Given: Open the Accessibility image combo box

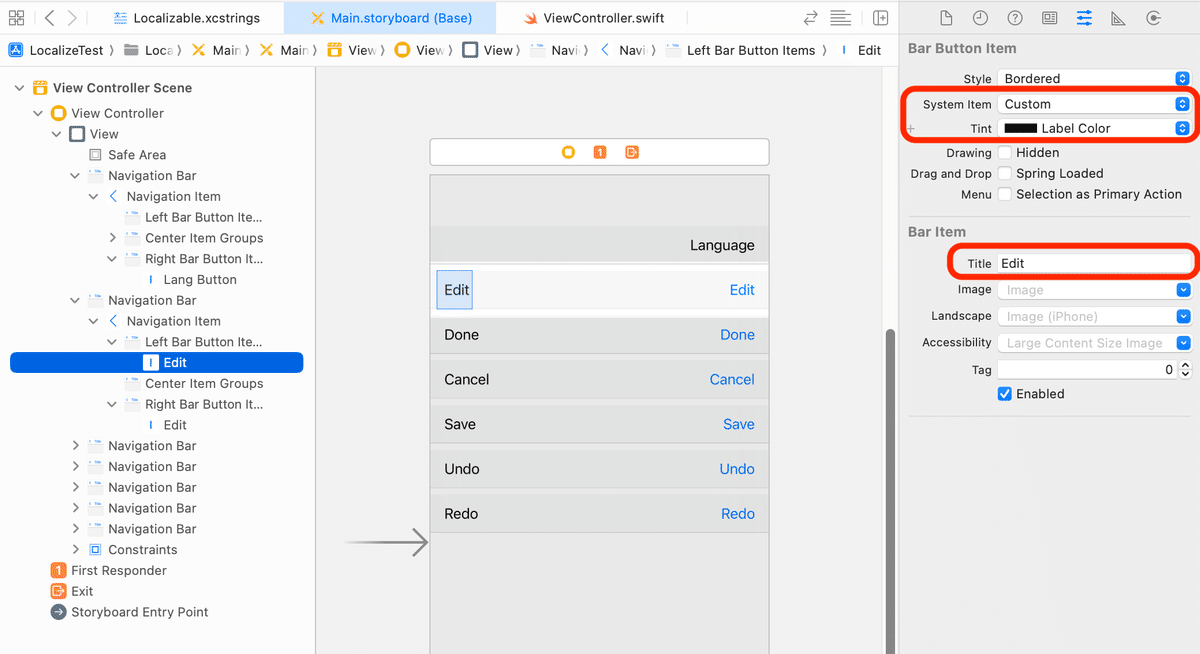Looking at the screenshot, I should [1094, 343].
